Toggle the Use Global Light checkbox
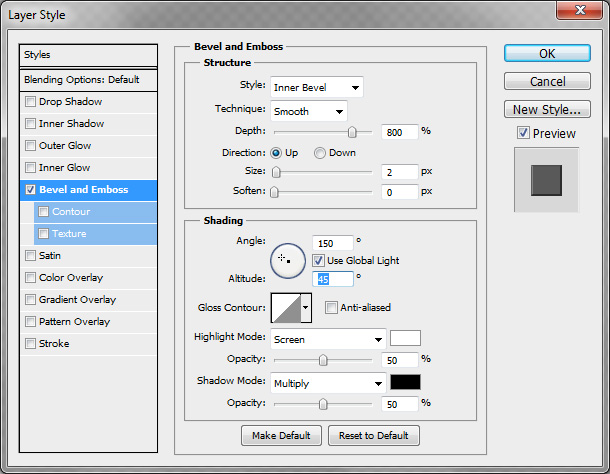Viewport: 610px width, 474px height. tap(318, 260)
